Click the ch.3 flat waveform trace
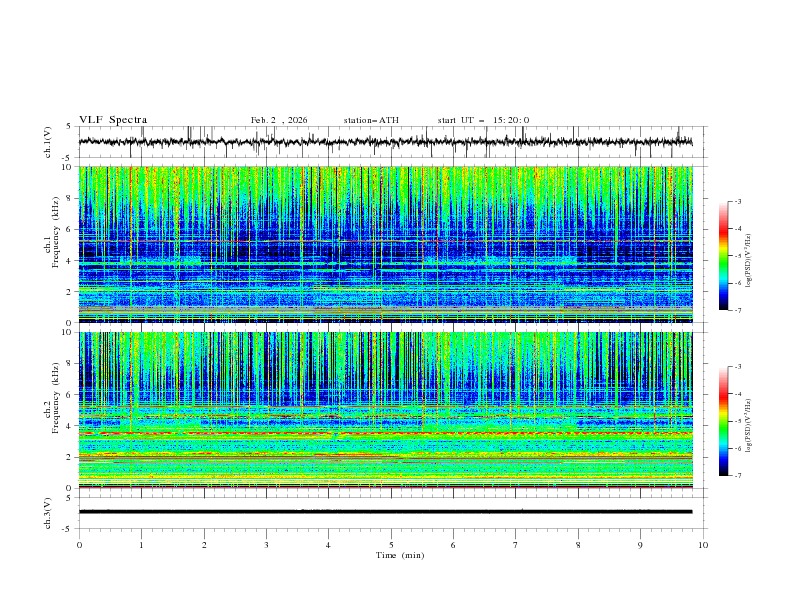The width and height of the screenshot is (792, 612). tap(385, 512)
